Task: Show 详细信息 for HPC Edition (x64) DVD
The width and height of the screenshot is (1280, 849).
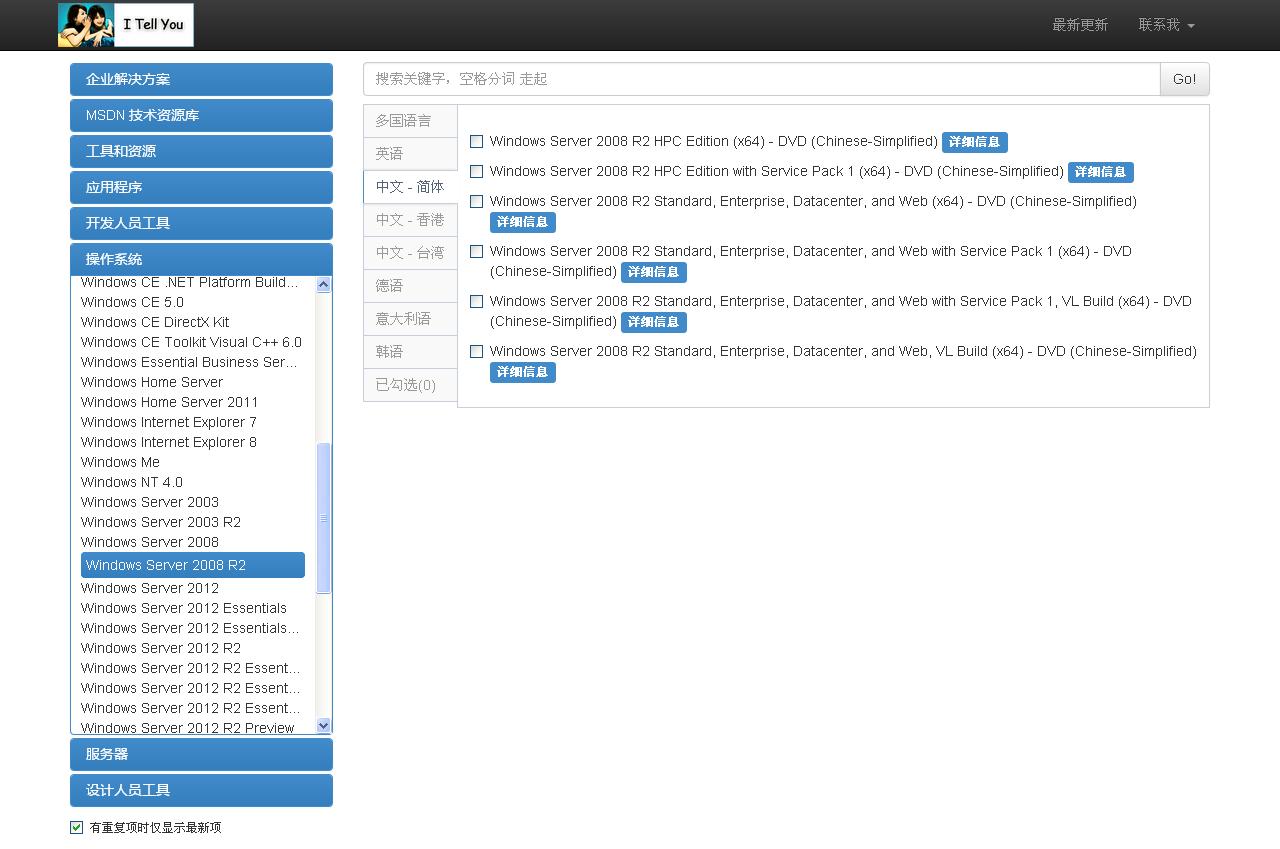Action: 974,142
